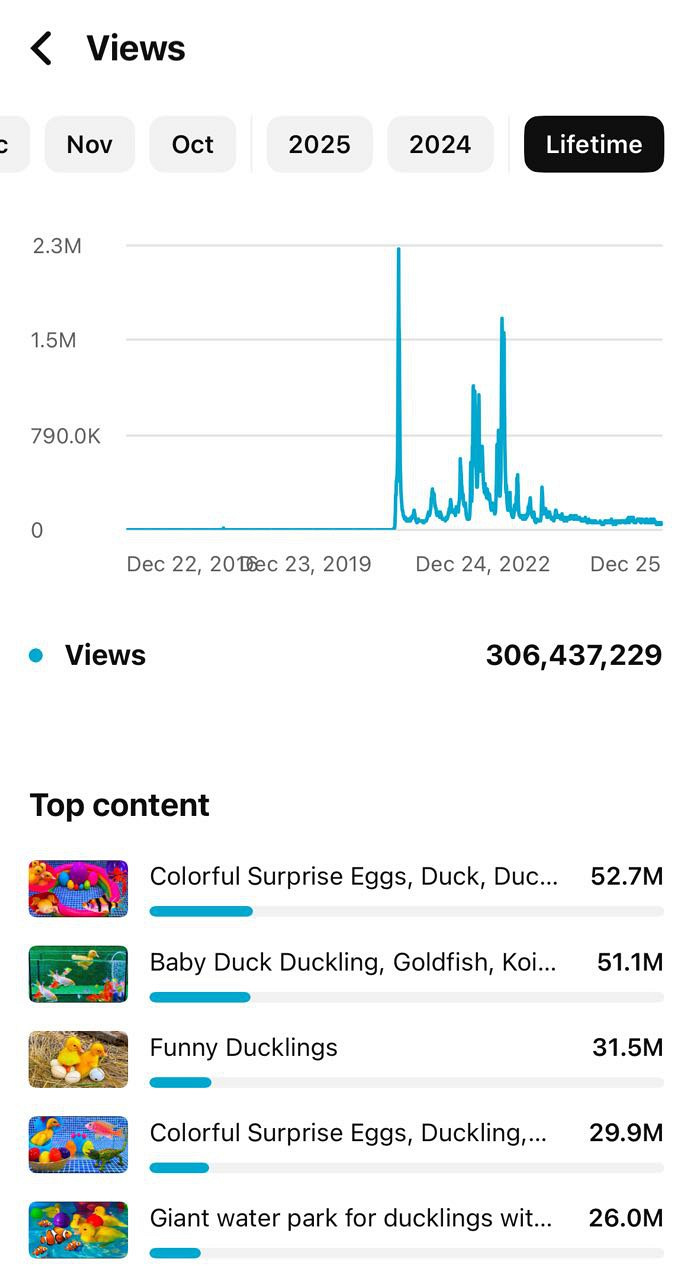Click the Top content heading
Screen dimensions: 693x1280
[120, 805]
